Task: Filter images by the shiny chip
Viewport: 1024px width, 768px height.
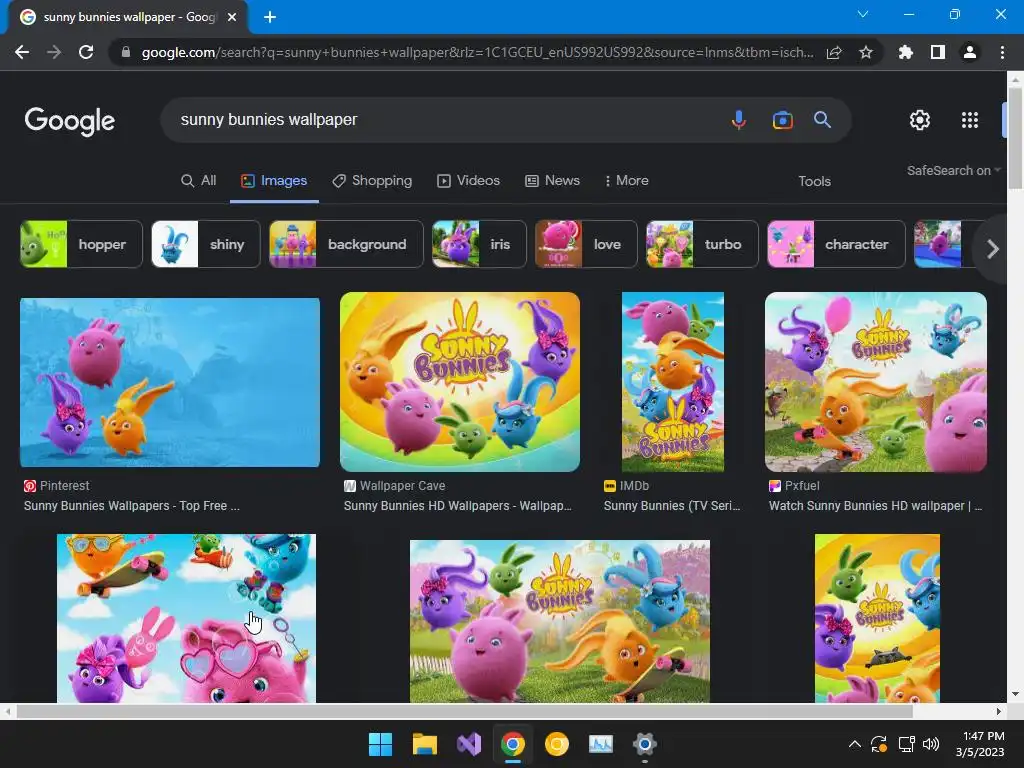Action: pyautogui.click(x=206, y=244)
